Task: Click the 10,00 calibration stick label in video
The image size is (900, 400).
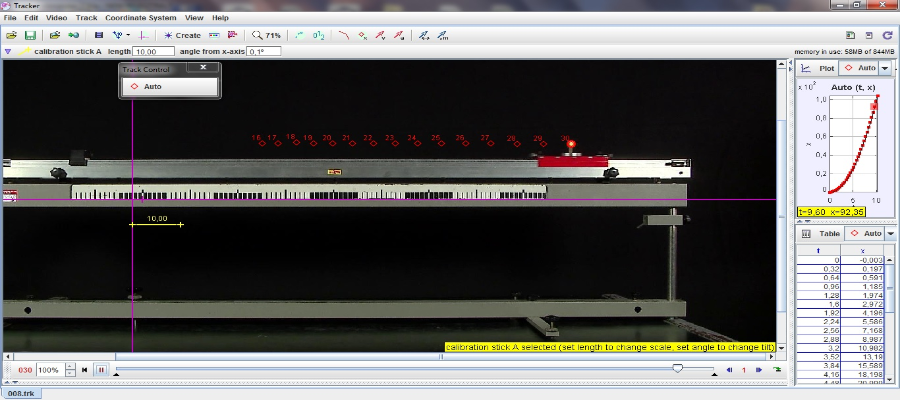Action: pyautogui.click(x=157, y=219)
